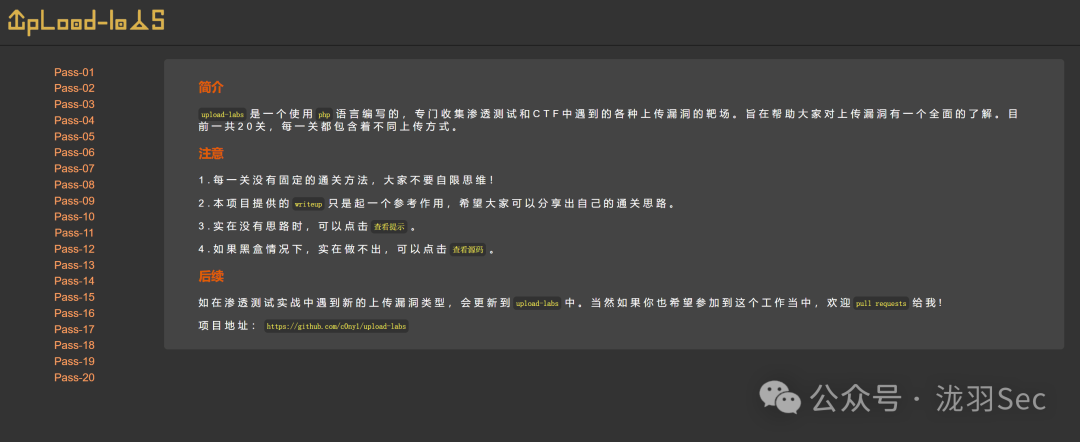This screenshot has height=442, width=1080.
Task: Click the '项目地址：' label
Action: coord(228,326)
